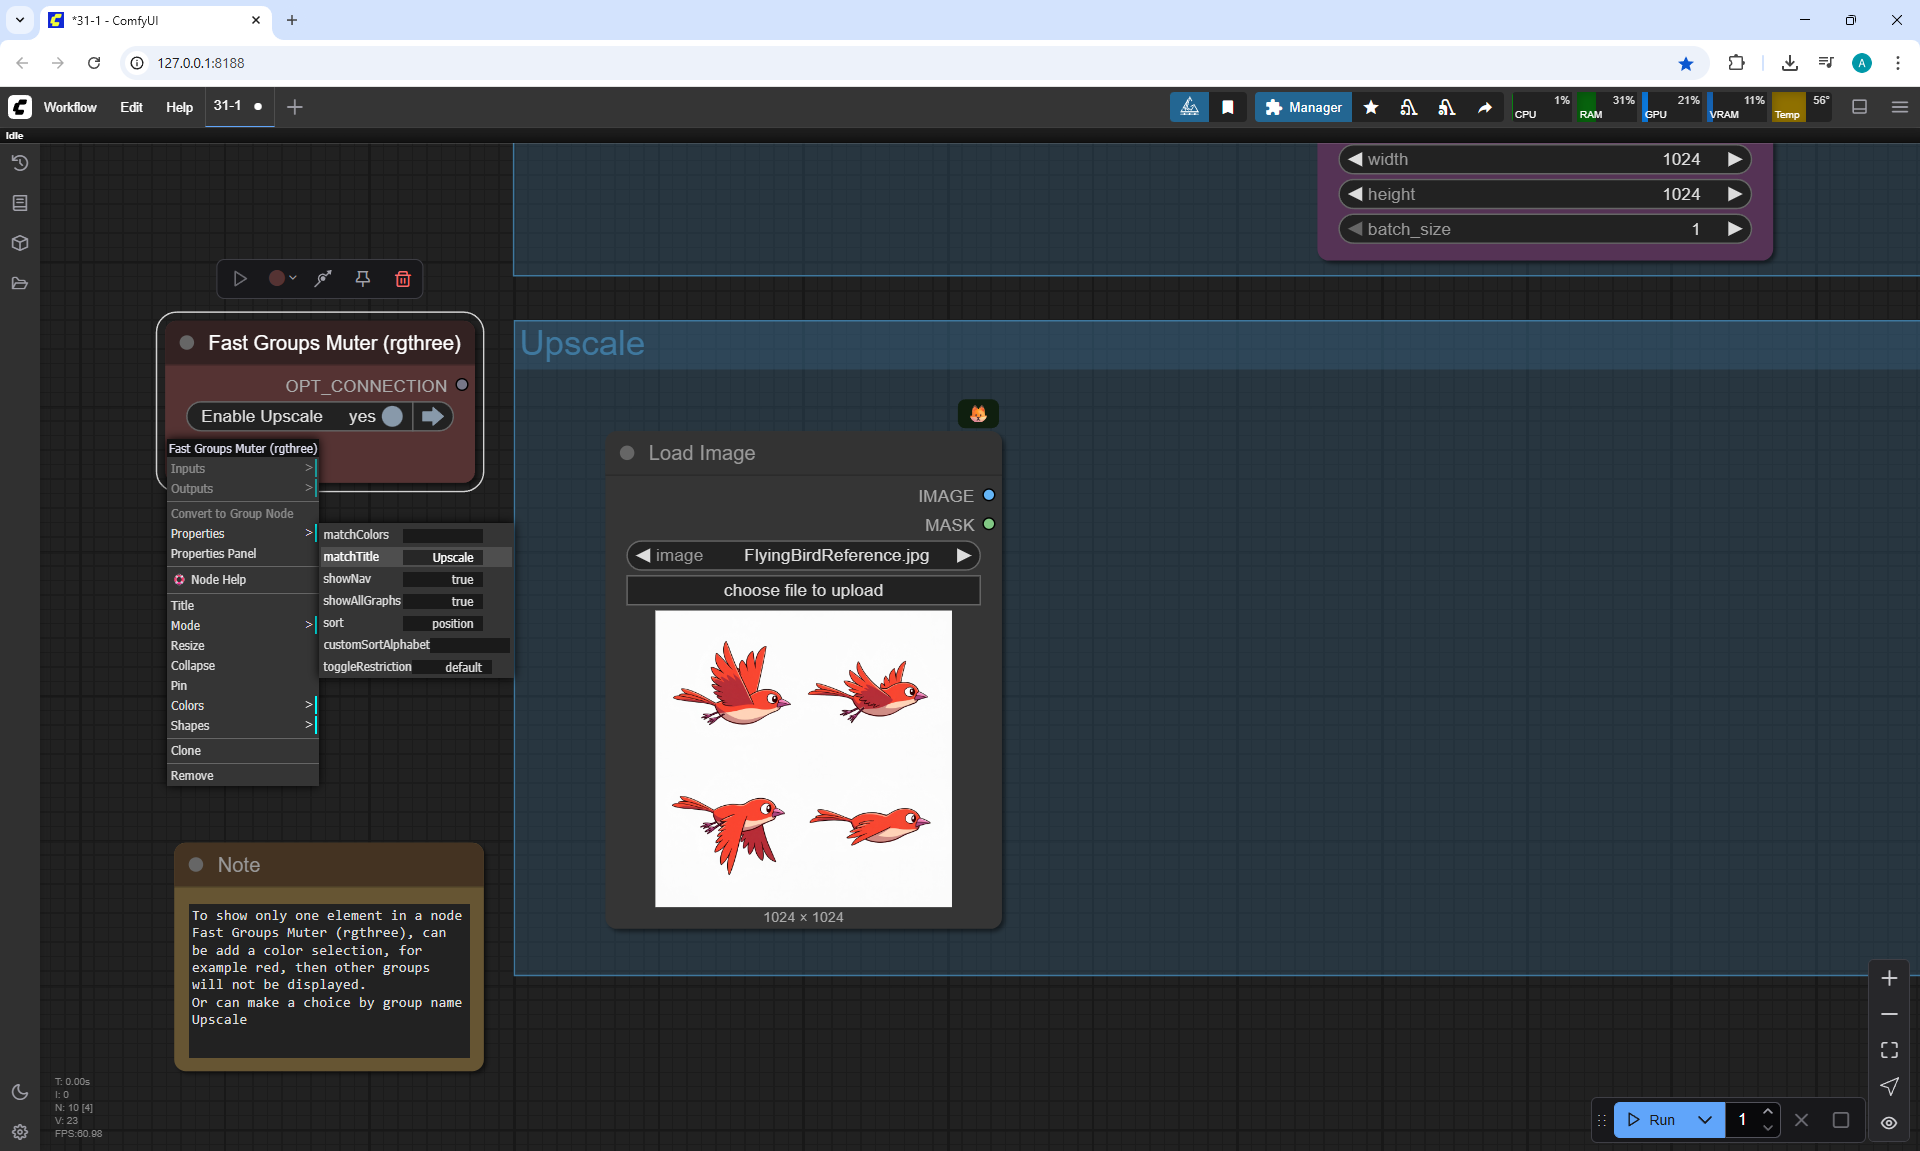This screenshot has height=1151, width=1920.
Task: Click the fit view icon
Action: [1889, 1050]
